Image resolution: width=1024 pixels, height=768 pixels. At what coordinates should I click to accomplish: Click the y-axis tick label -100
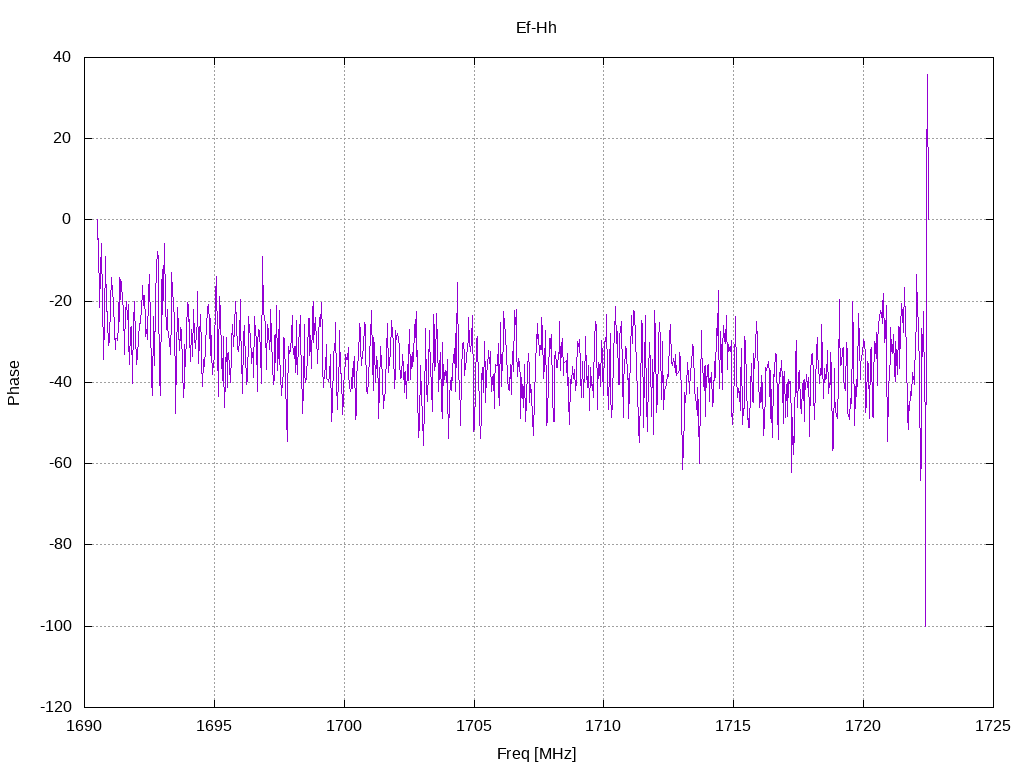coord(56,626)
